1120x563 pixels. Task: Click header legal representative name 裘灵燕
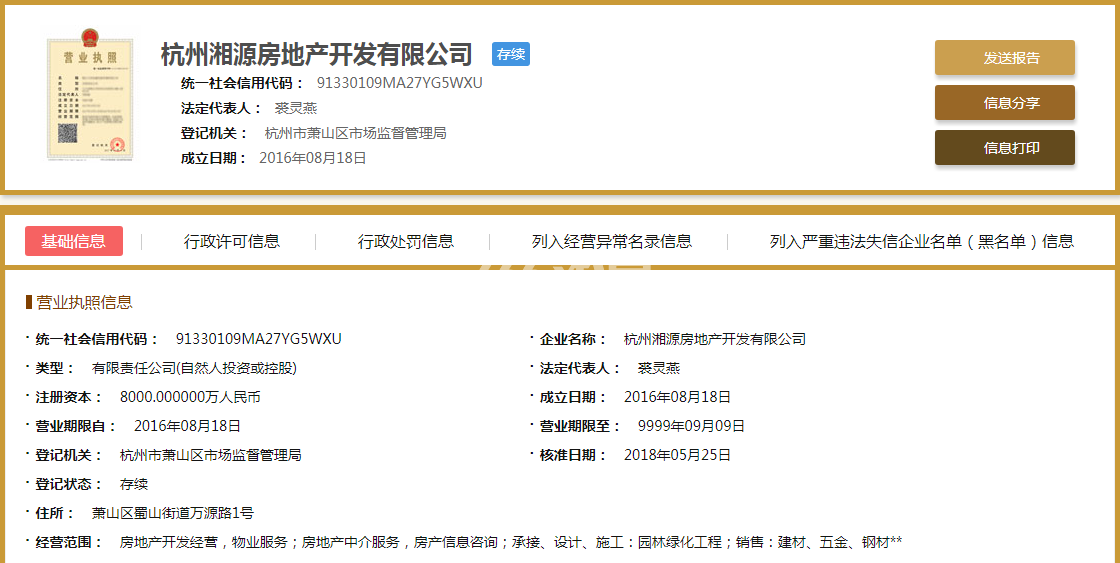[x=296, y=109]
